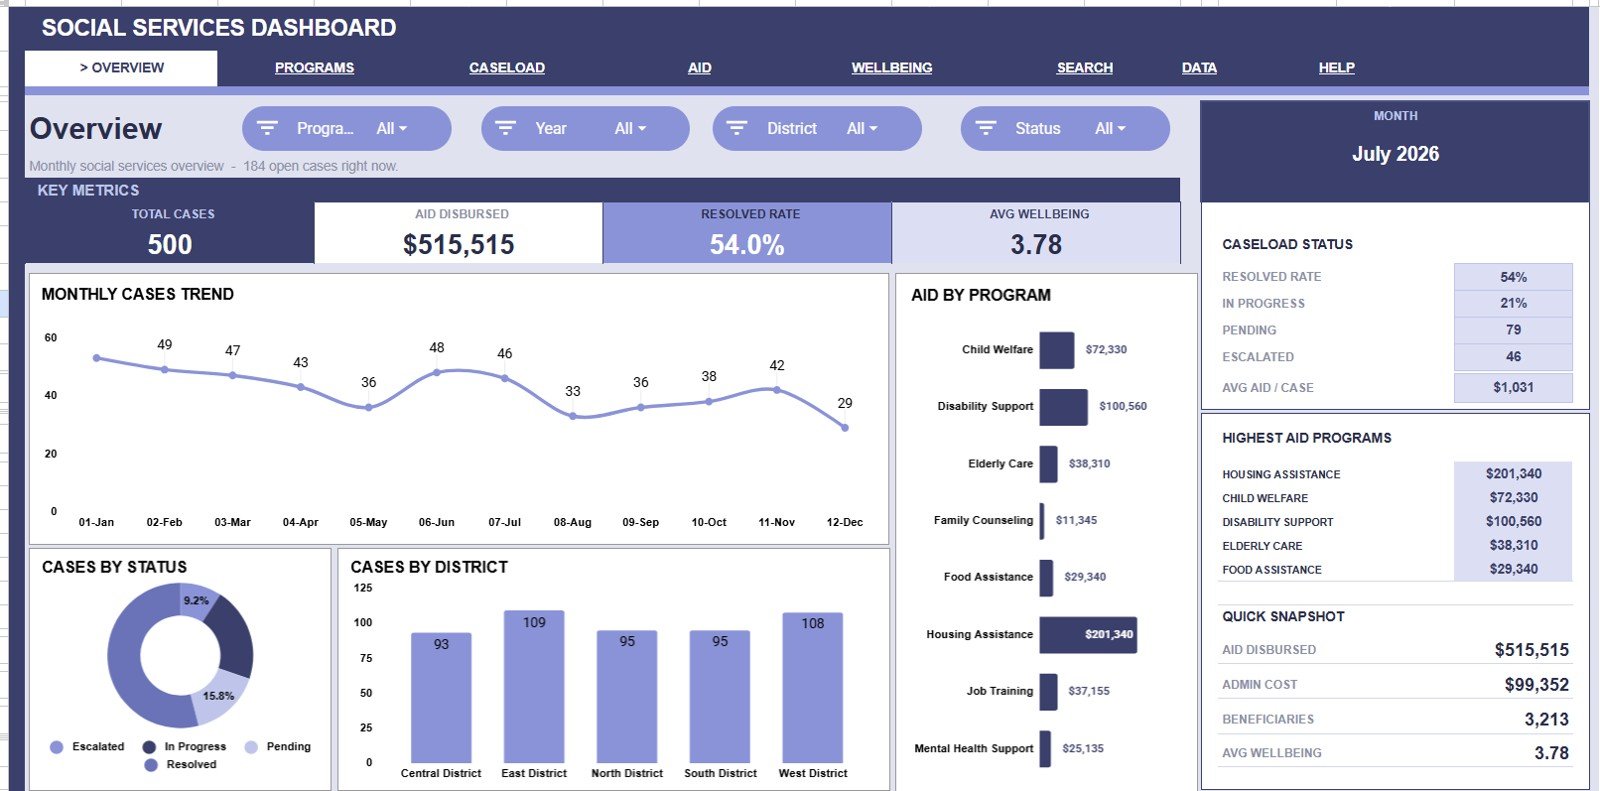Click the Resolved Rate metric 54.0%

[x=747, y=245]
